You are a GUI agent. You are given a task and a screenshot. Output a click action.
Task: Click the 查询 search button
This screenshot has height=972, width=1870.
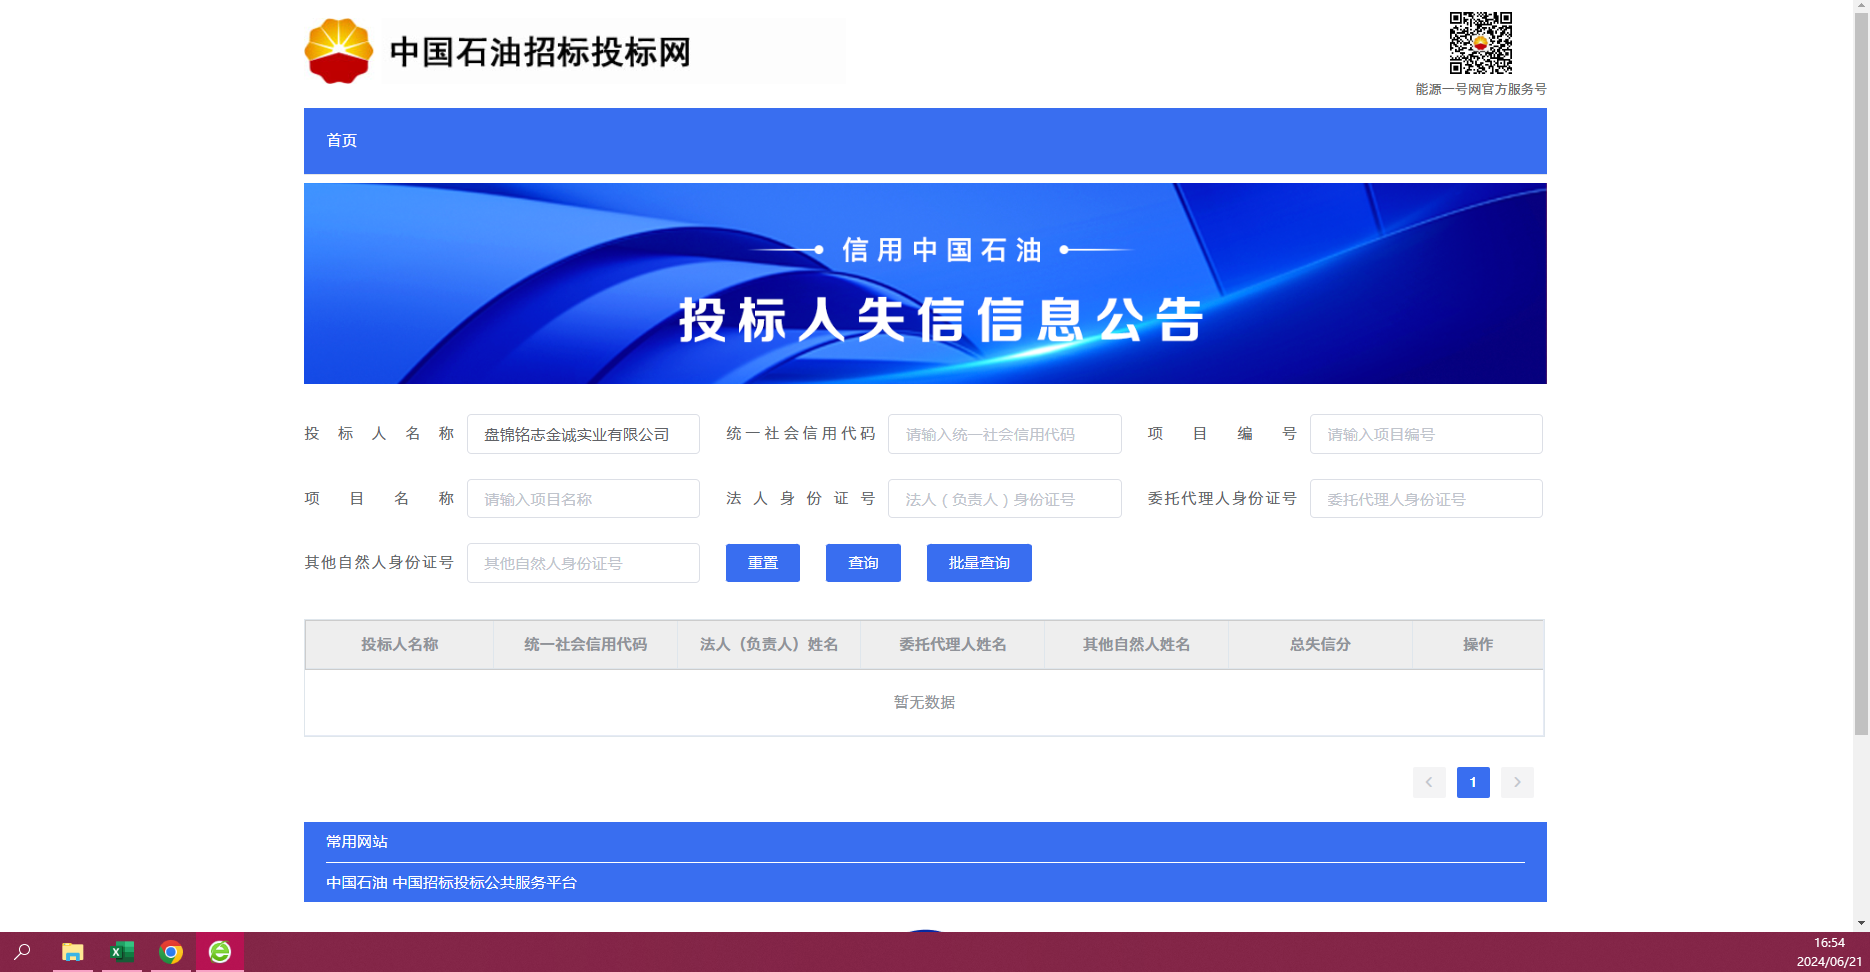863,563
